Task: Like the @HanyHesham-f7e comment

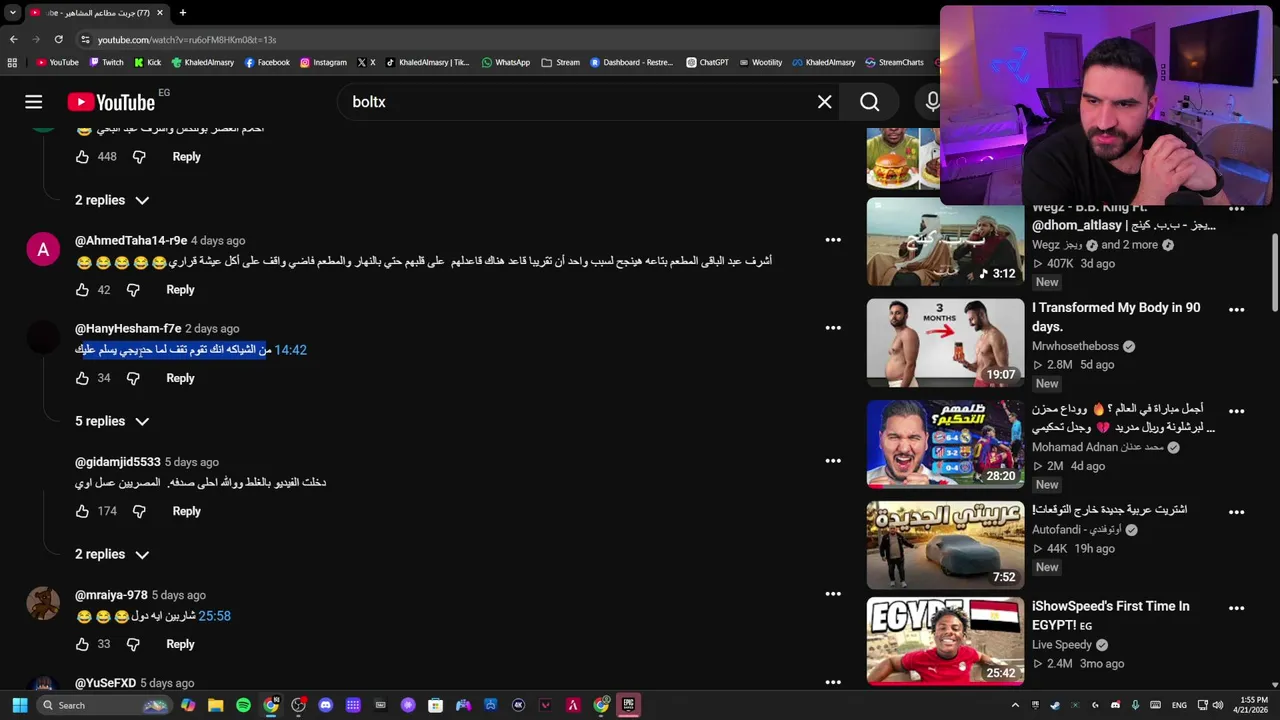Action: pyautogui.click(x=82, y=378)
